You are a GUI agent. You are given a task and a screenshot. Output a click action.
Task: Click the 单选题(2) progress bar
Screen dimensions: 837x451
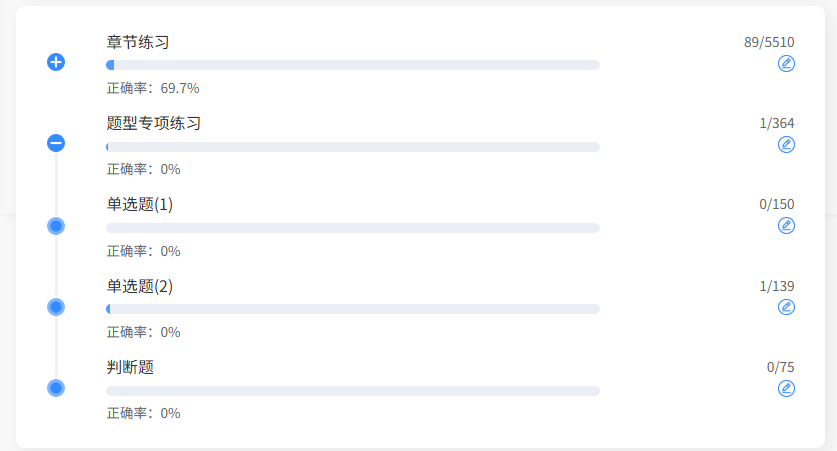point(352,309)
